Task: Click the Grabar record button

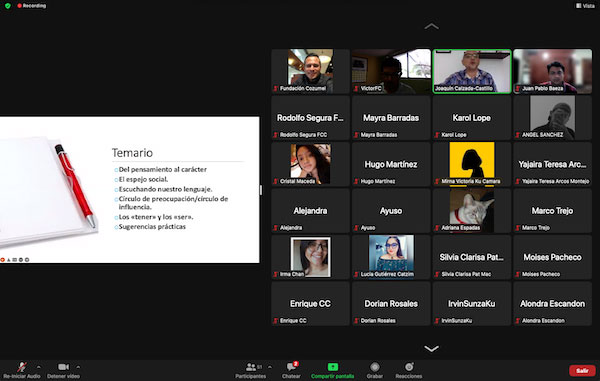Action: point(375,370)
